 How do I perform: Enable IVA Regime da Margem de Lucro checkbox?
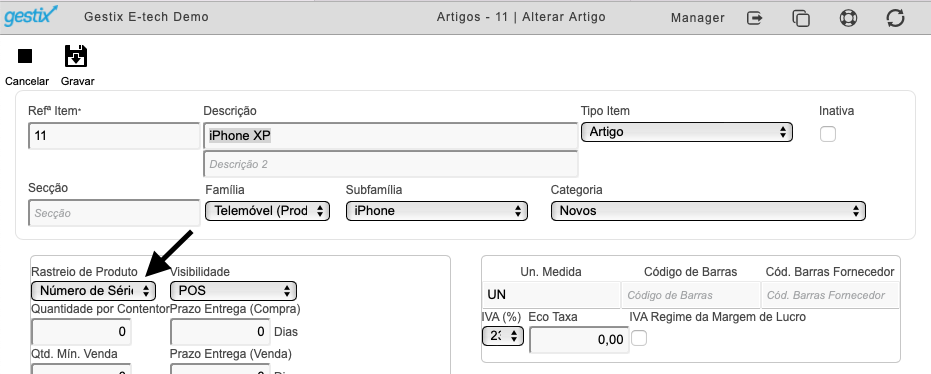(x=639, y=338)
